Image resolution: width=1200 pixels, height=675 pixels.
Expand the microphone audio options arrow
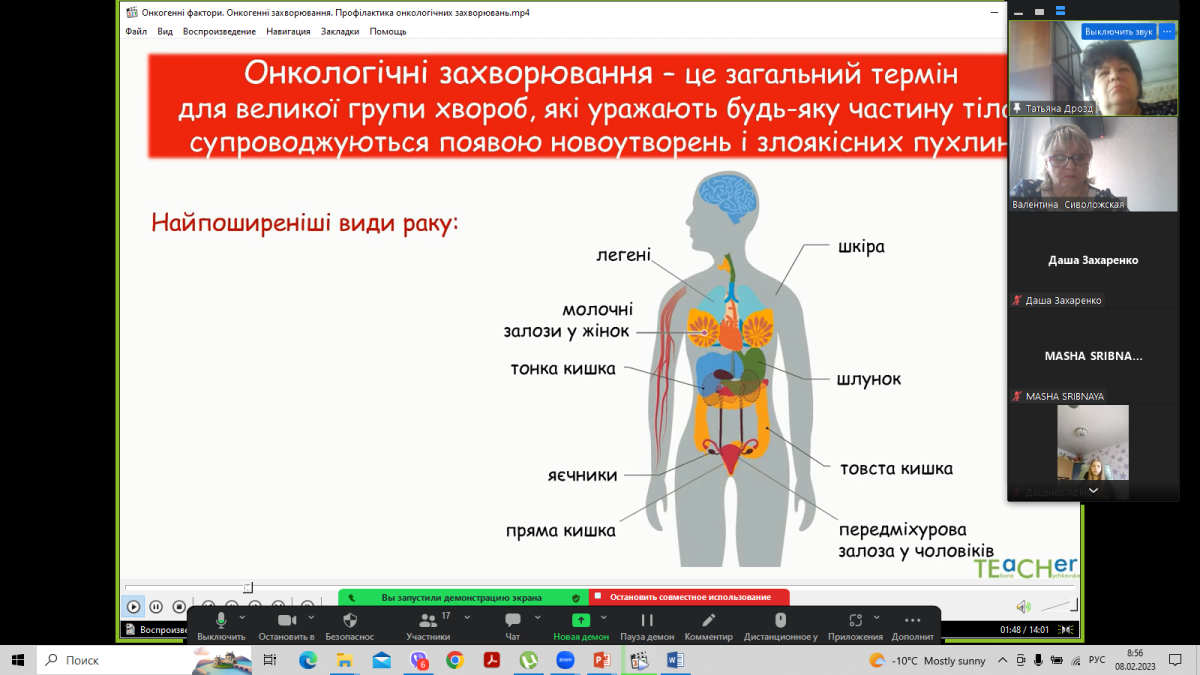click(x=242, y=617)
